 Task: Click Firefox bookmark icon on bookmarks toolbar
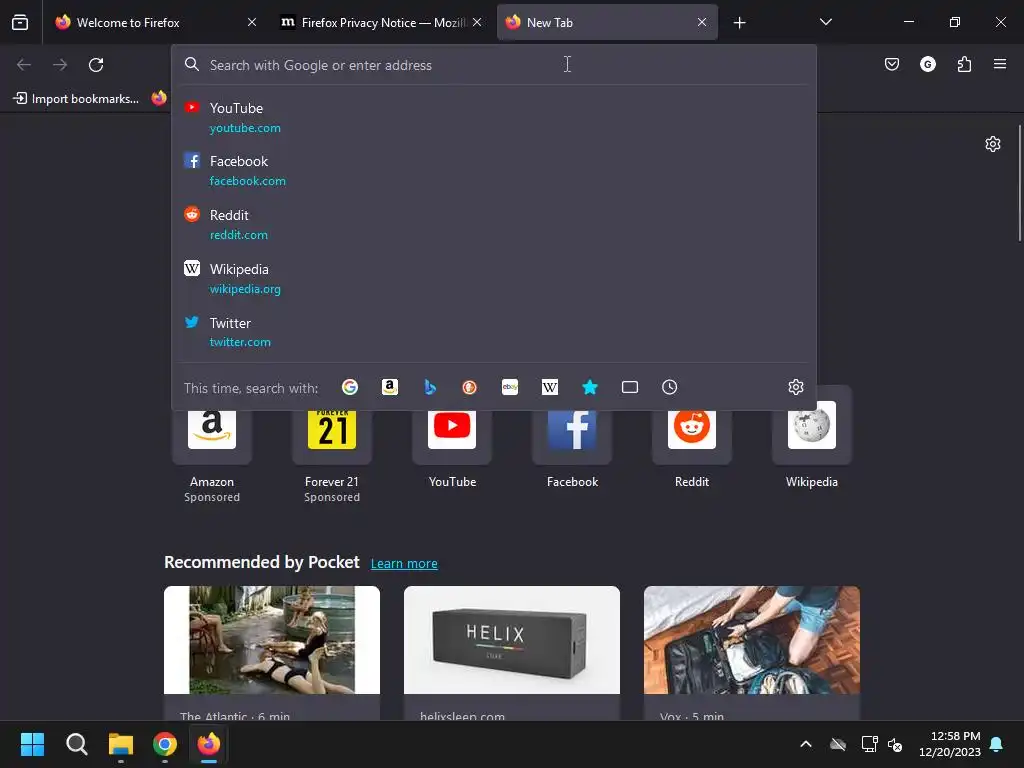click(x=159, y=98)
